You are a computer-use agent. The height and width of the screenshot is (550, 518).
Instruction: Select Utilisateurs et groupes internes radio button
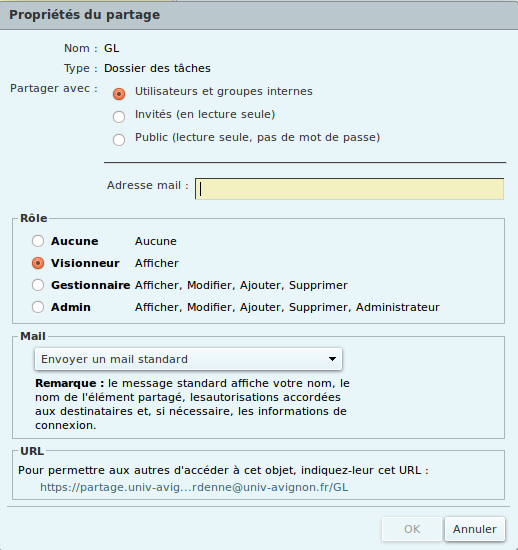(x=119, y=94)
